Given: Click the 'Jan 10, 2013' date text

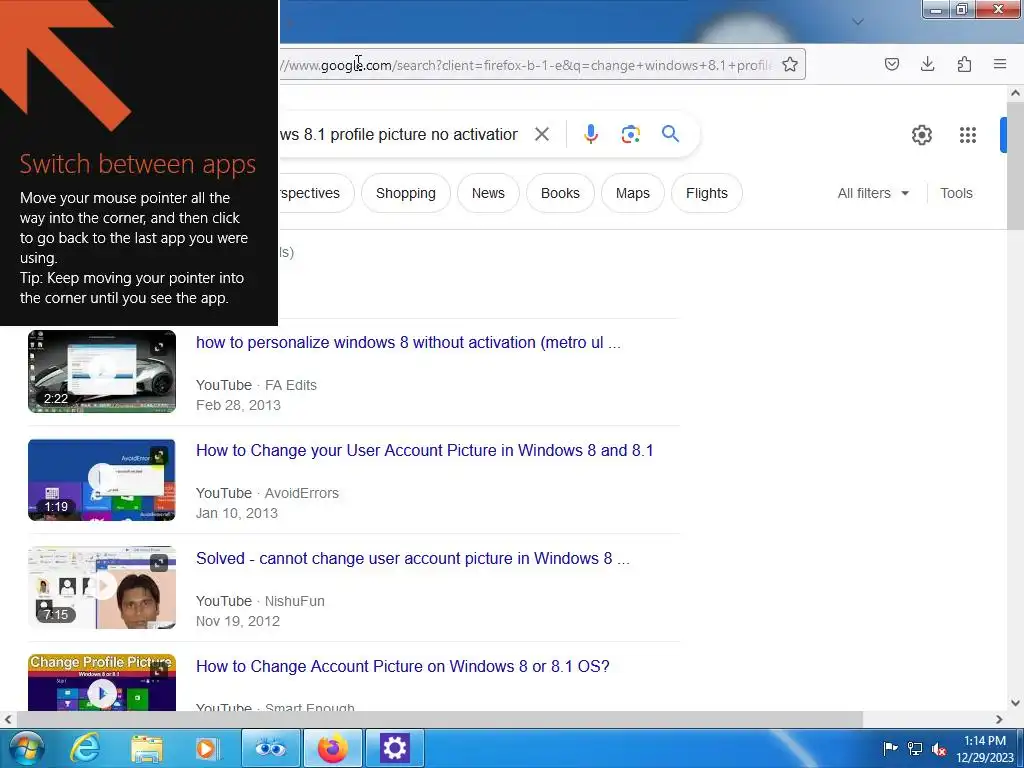Looking at the screenshot, I should coord(237,513).
